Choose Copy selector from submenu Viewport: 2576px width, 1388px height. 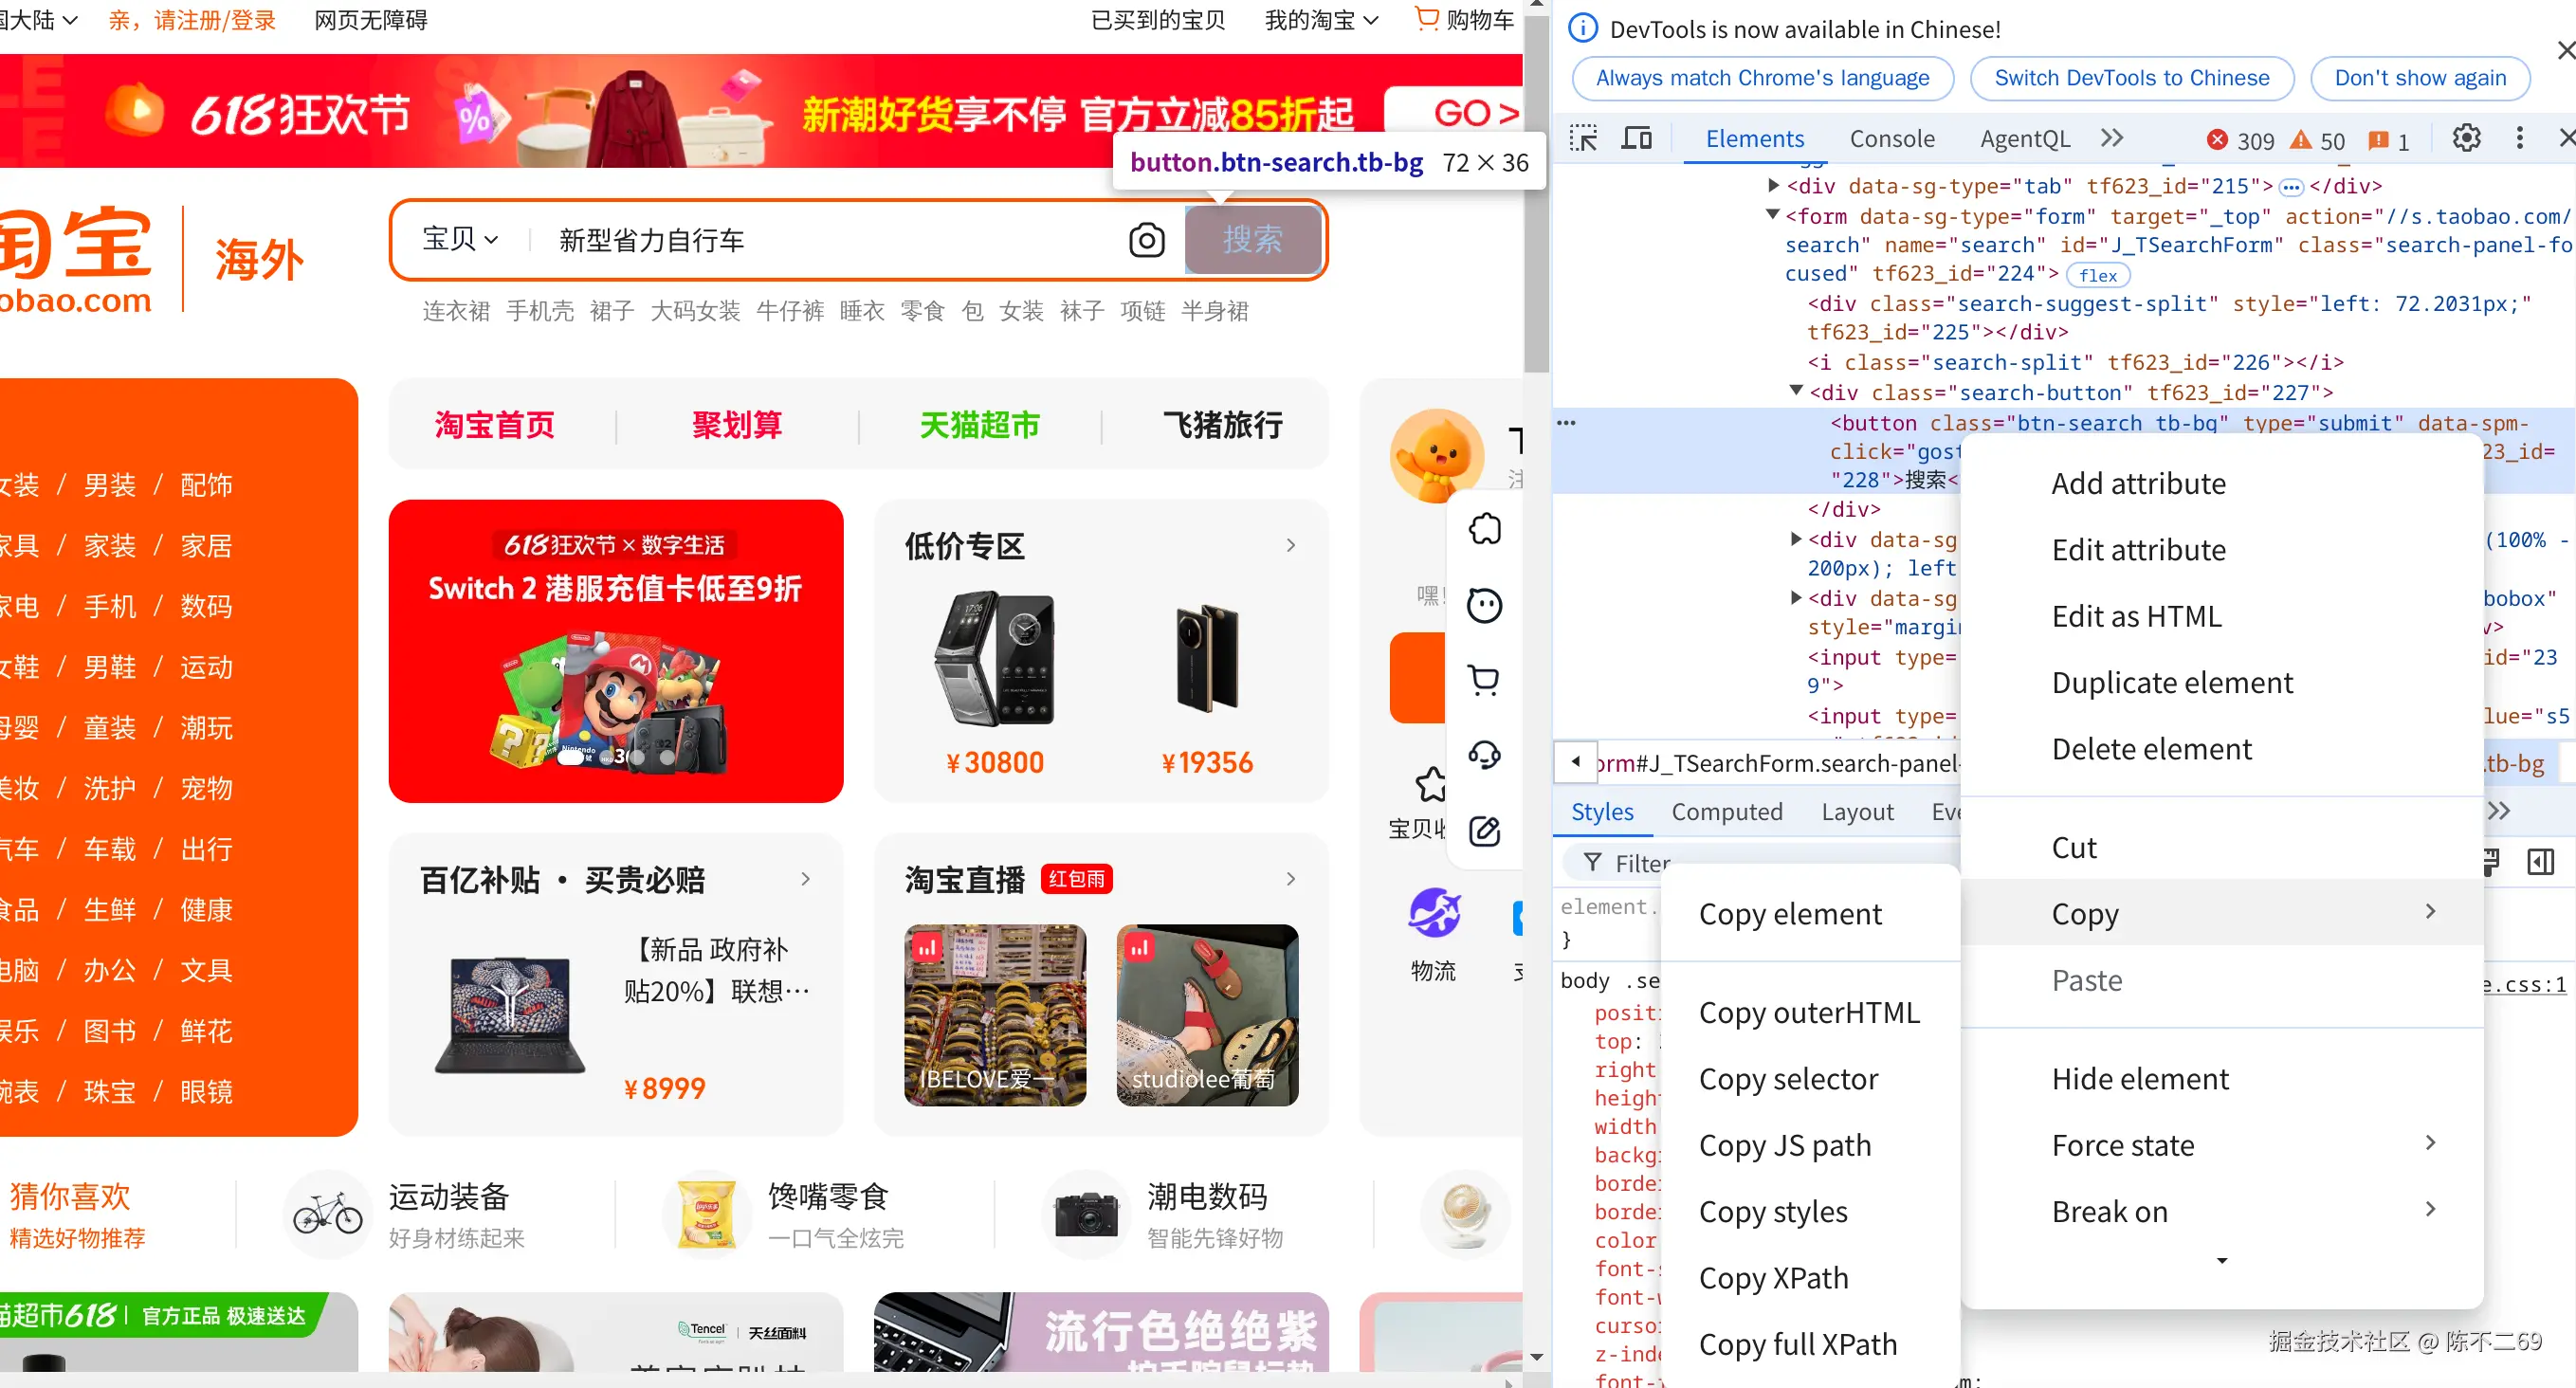(x=1788, y=1079)
